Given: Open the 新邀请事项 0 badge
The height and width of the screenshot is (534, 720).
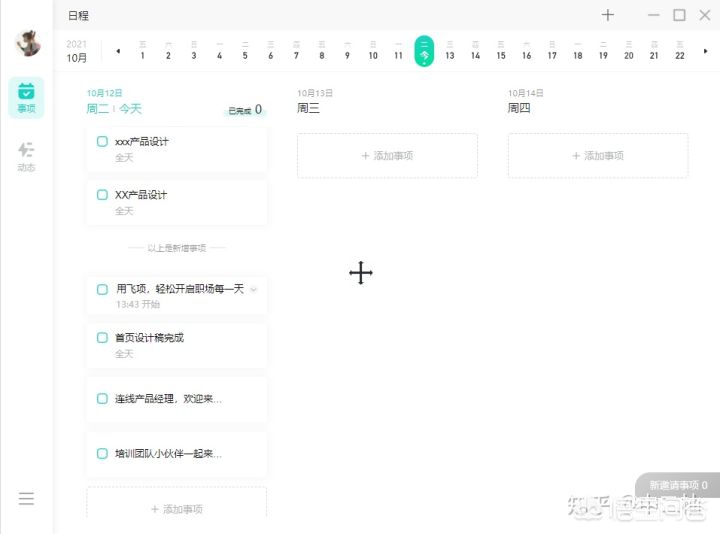Looking at the screenshot, I should coord(678,485).
